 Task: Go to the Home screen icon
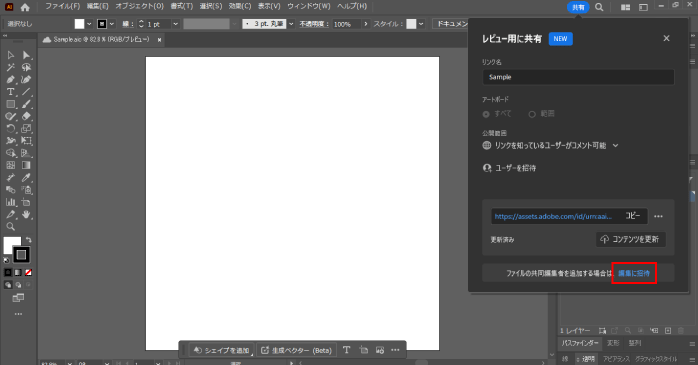pyautogui.click(x=25, y=7)
